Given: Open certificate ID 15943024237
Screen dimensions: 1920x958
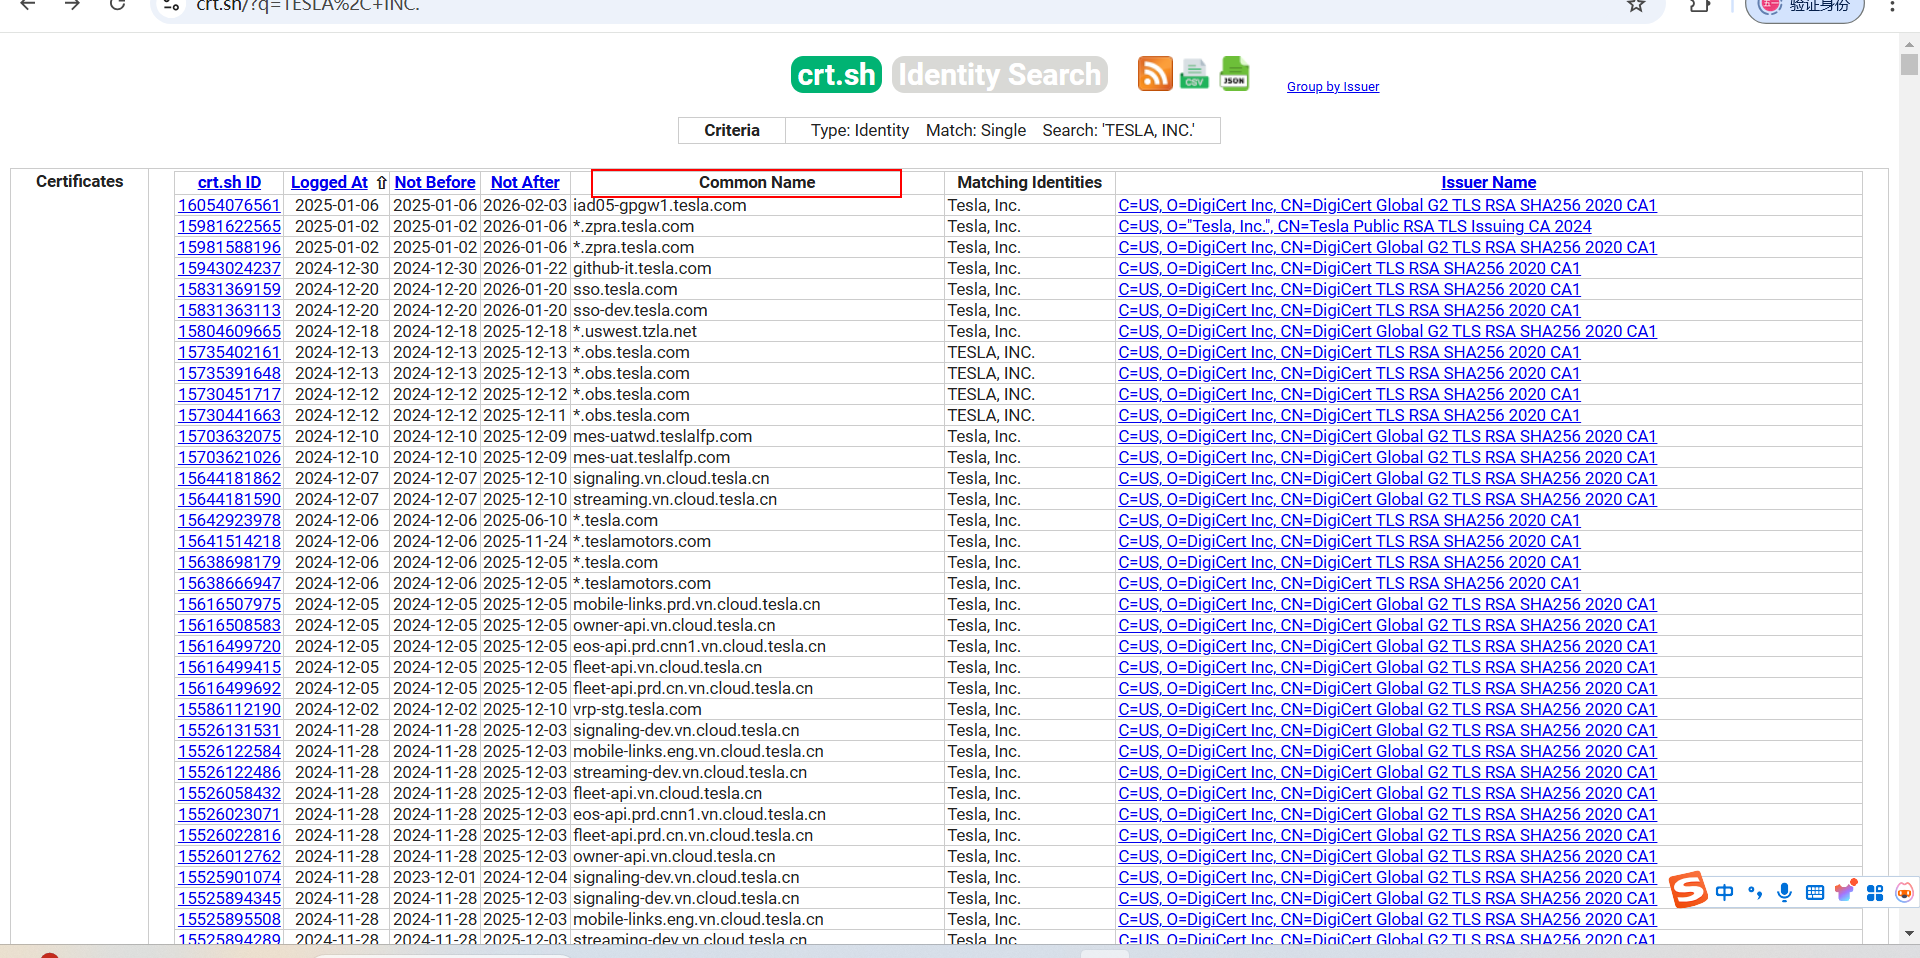Looking at the screenshot, I should [229, 268].
